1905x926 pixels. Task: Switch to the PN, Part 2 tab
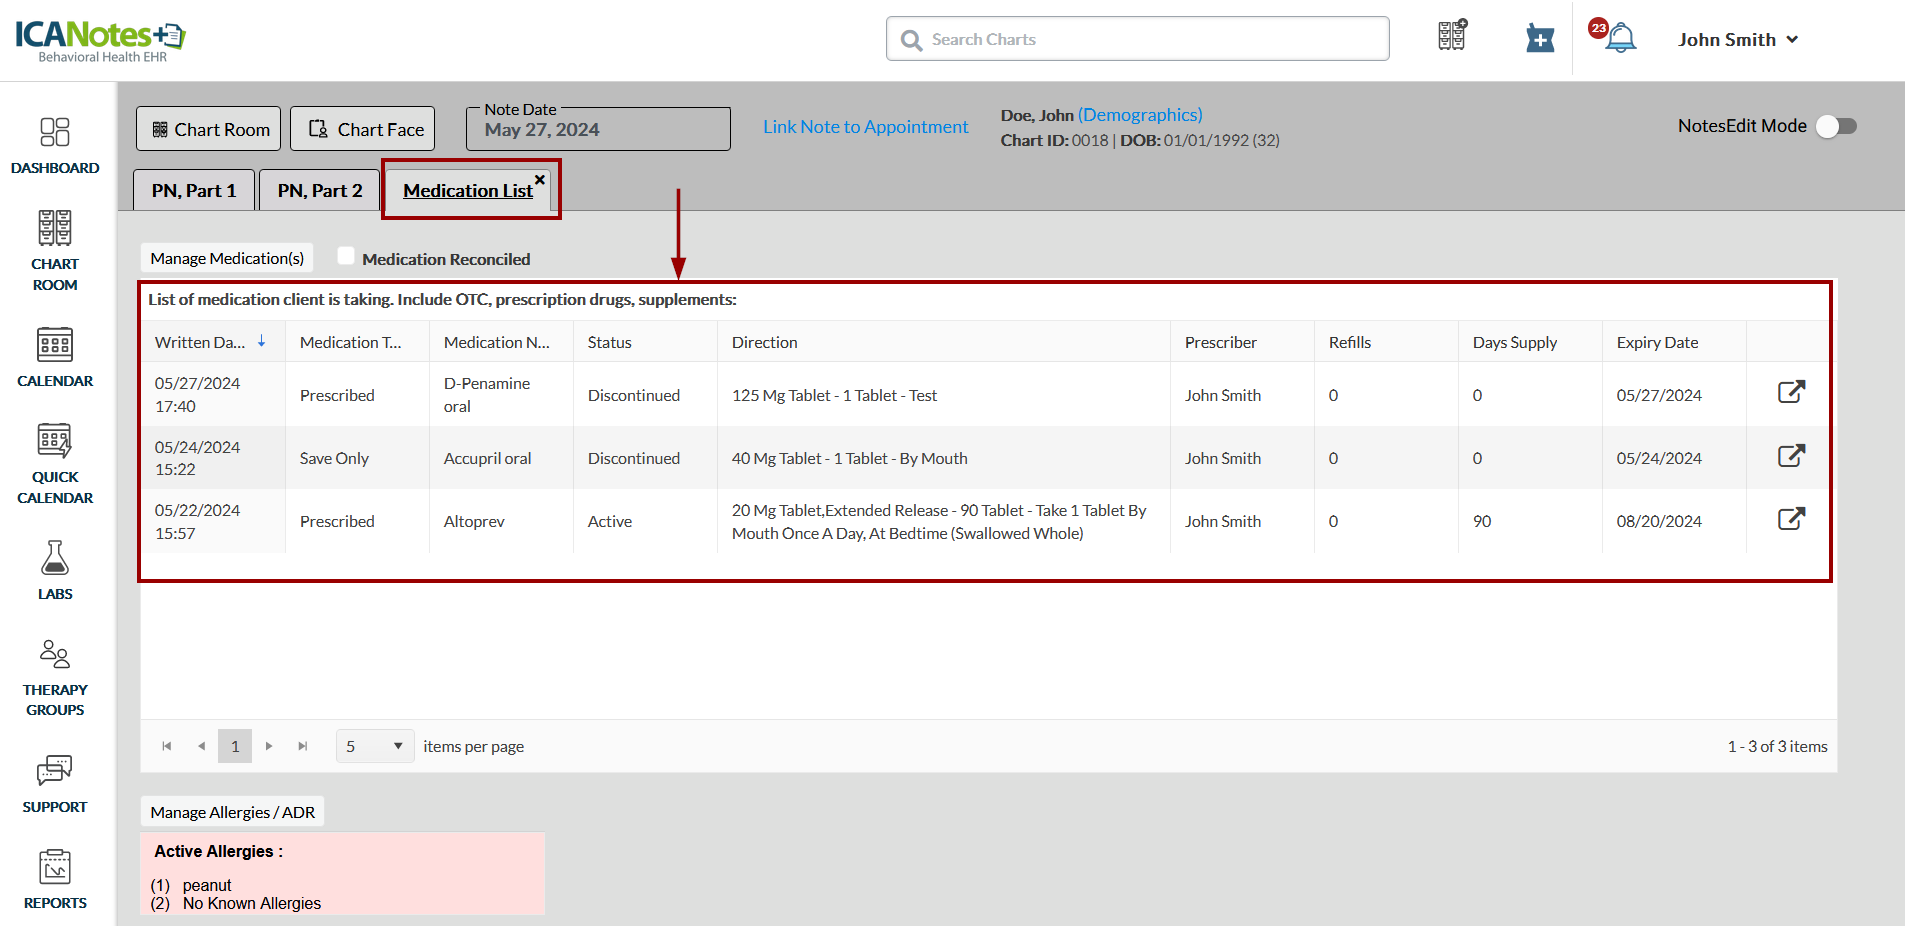click(x=320, y=191)
